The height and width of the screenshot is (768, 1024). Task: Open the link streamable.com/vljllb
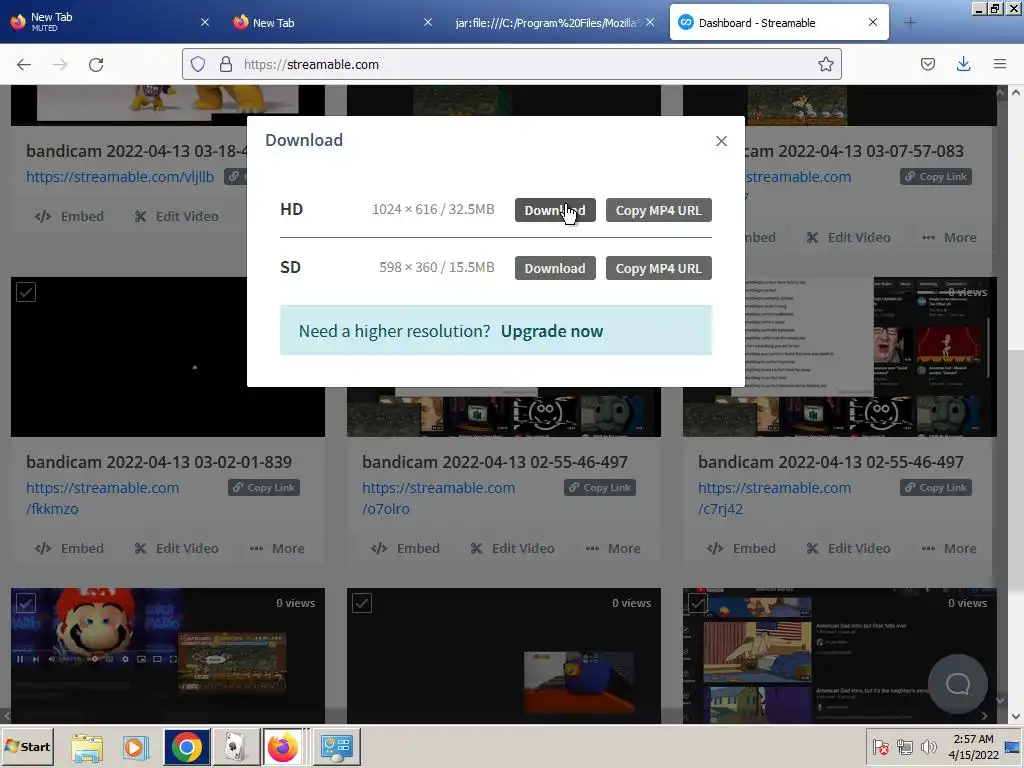[120, 177]
